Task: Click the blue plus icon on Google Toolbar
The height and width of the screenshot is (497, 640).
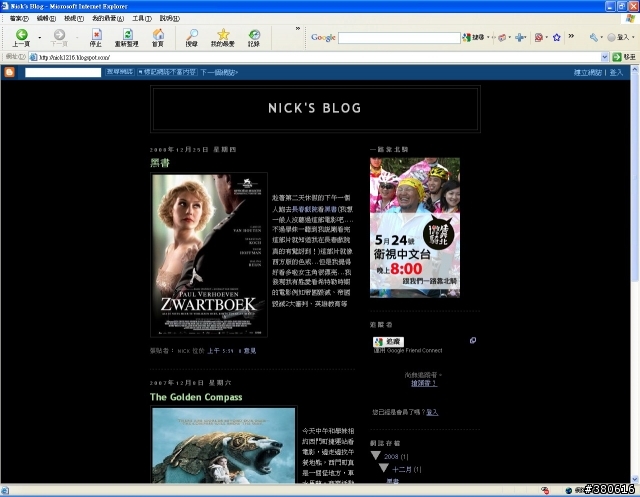Action: [x=520, y=38]
